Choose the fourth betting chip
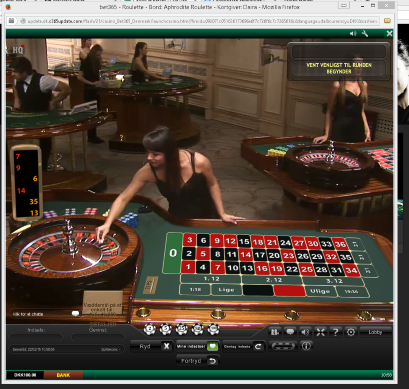The width and height of the screenshot is (409, 389). click(x=197, y=329)
